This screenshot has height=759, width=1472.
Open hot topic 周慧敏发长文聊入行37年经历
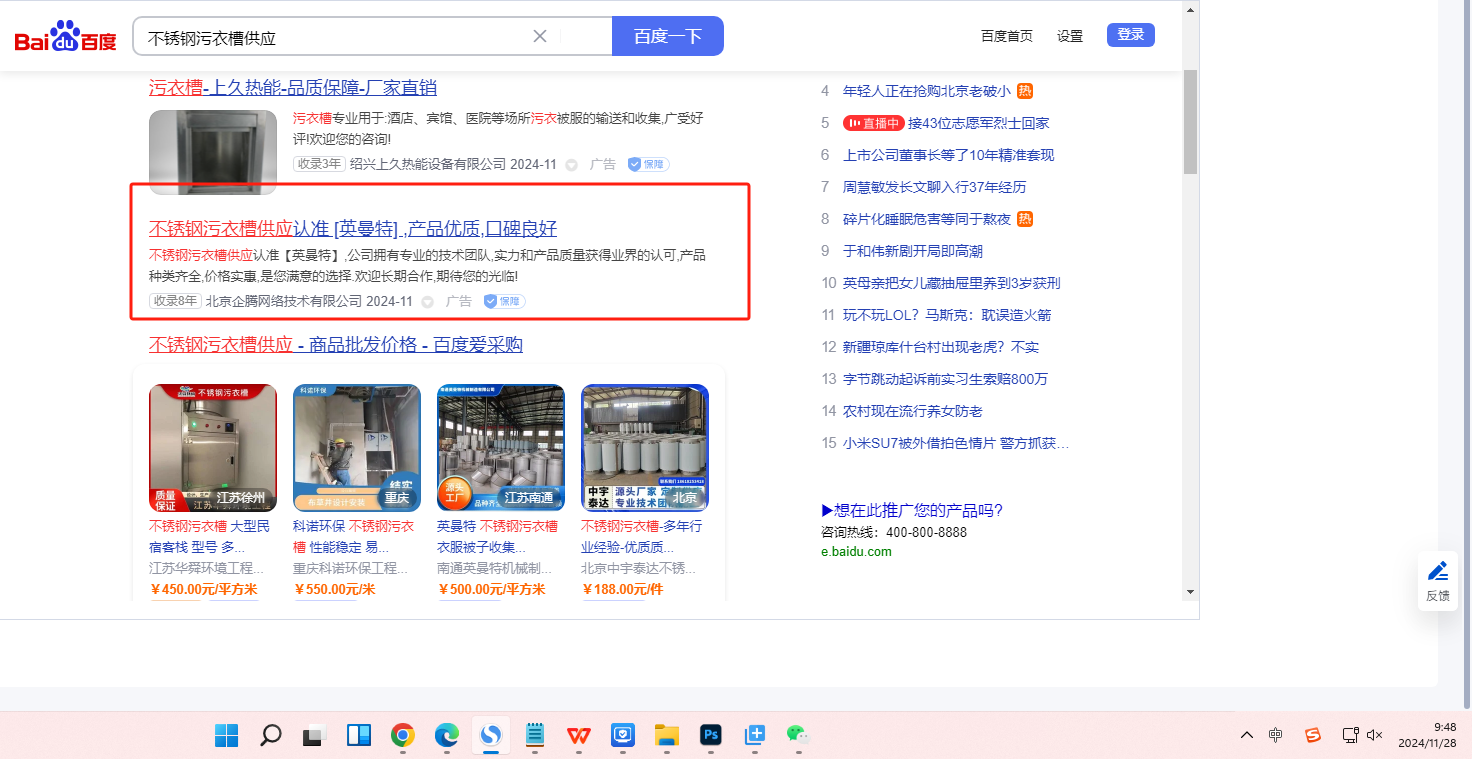935,187
